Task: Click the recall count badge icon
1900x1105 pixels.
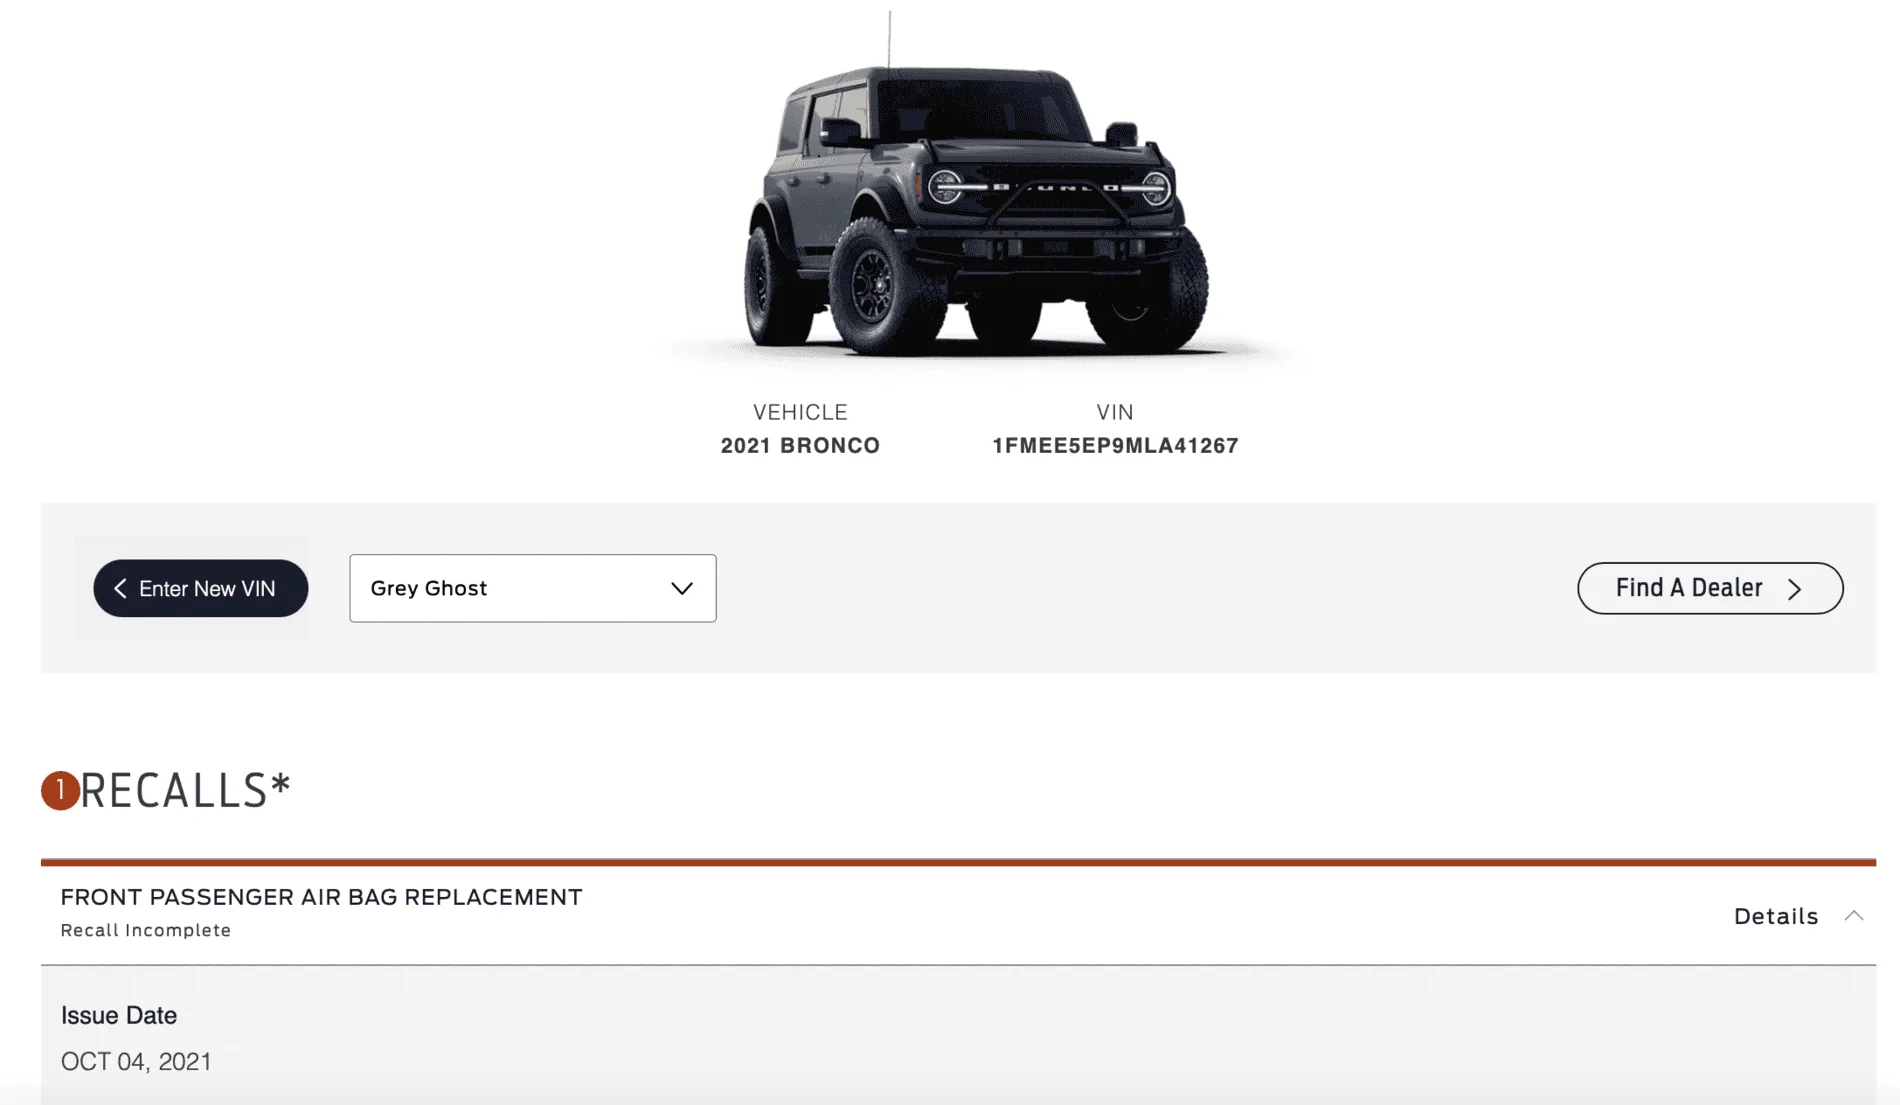Action: (60, 790)
